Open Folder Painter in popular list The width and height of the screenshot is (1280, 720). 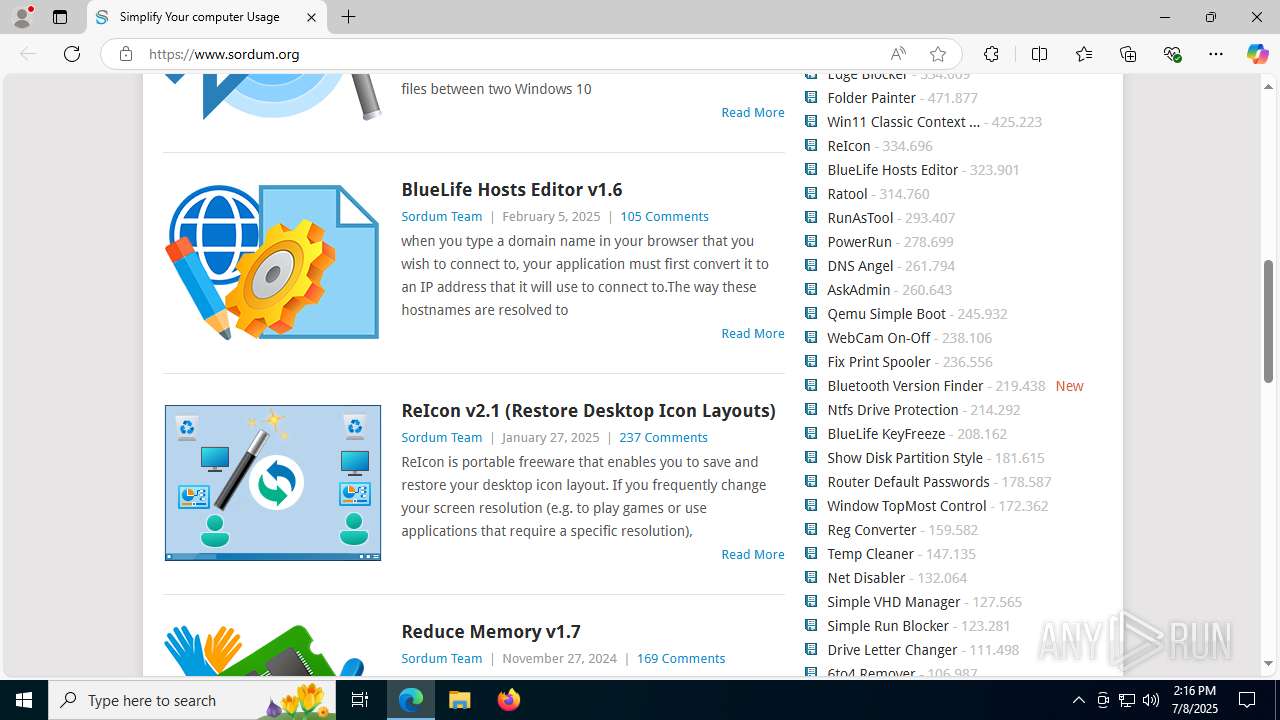(872, 97)
